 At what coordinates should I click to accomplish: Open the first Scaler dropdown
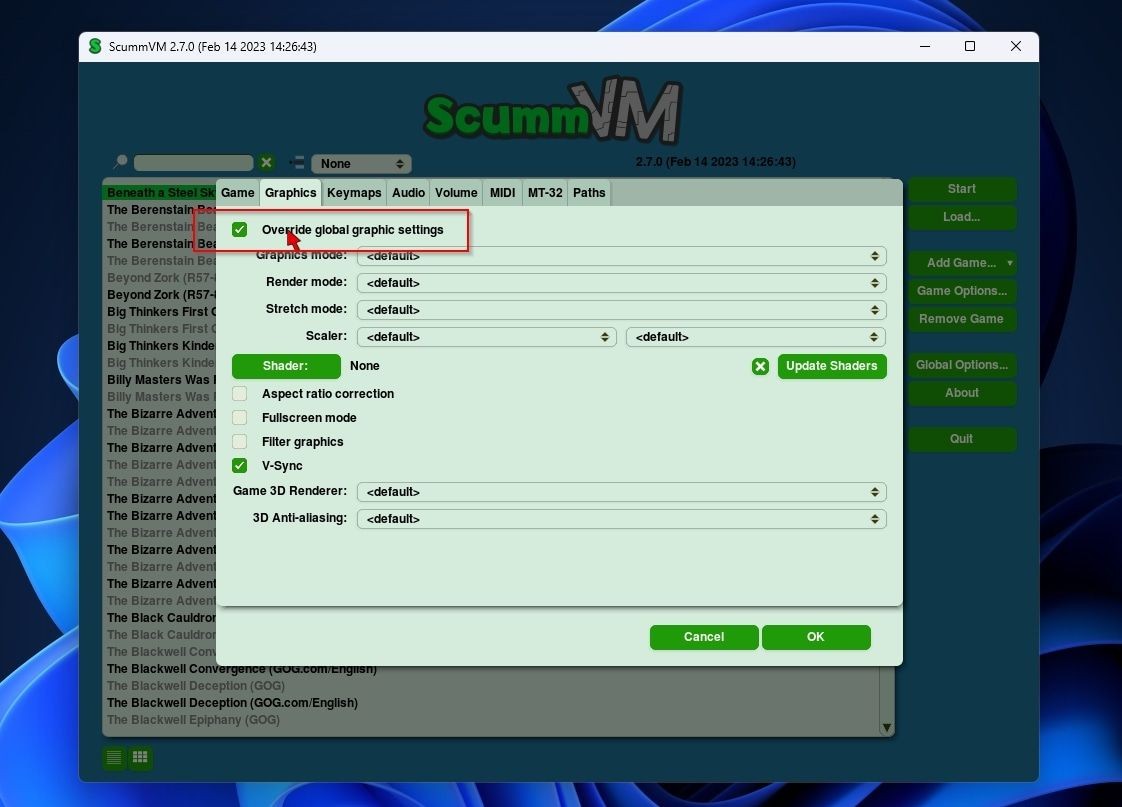click(487, 337)
